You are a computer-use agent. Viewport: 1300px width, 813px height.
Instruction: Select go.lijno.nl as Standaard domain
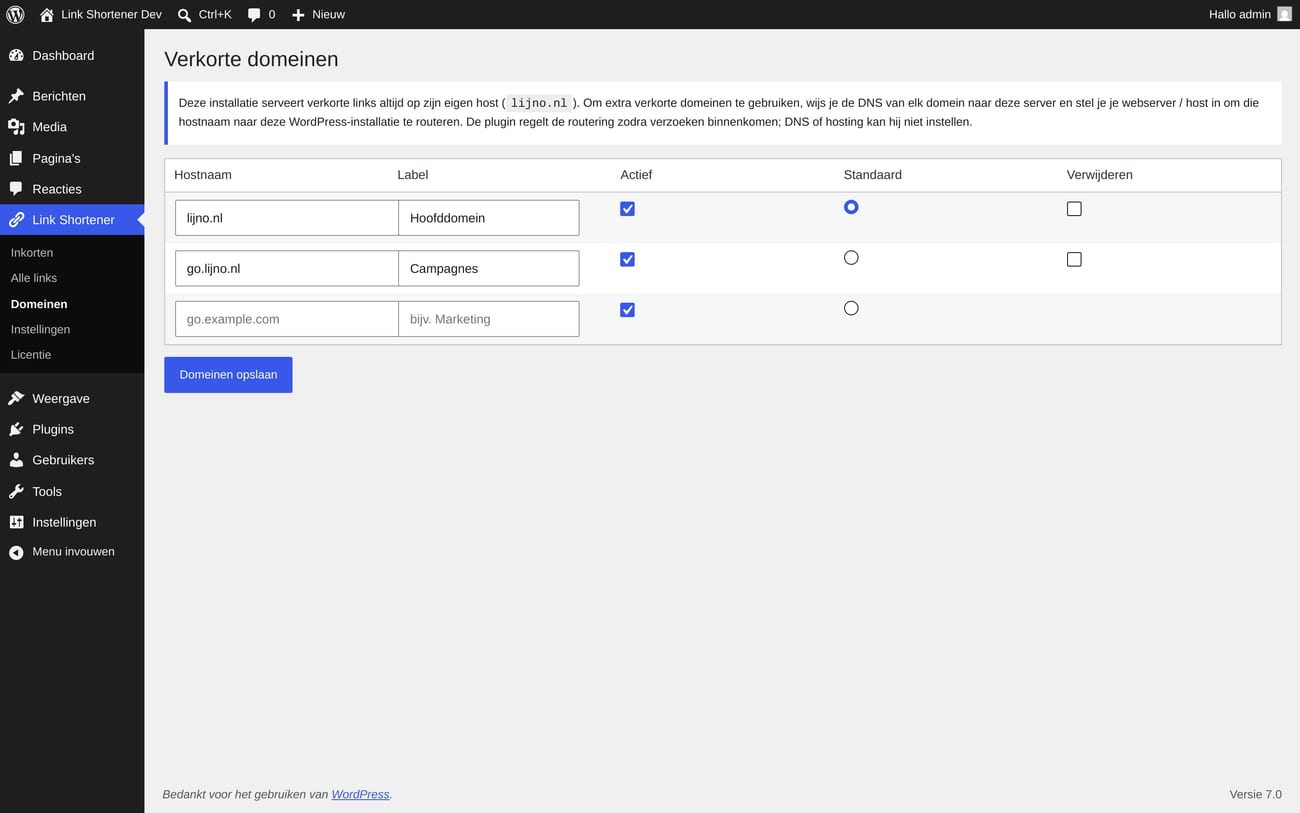pos(851,257)
